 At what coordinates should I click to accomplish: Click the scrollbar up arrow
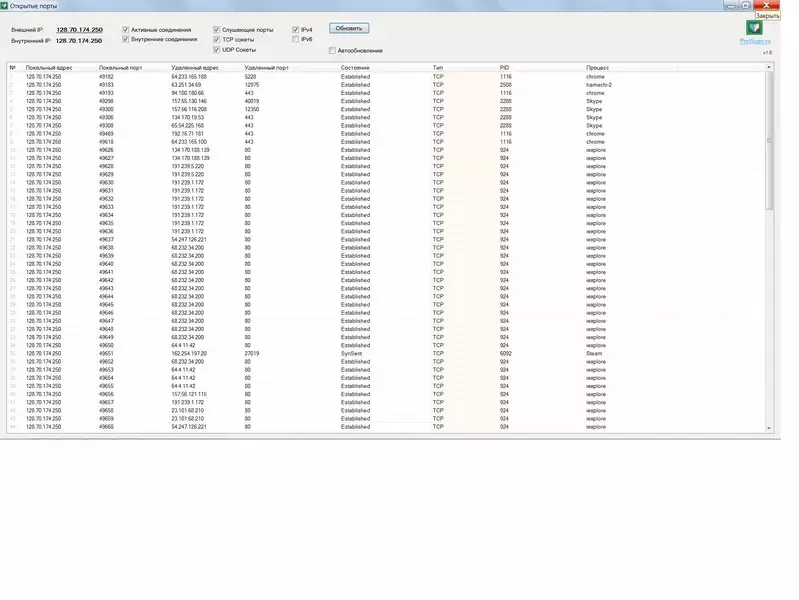tap(769, 67)
